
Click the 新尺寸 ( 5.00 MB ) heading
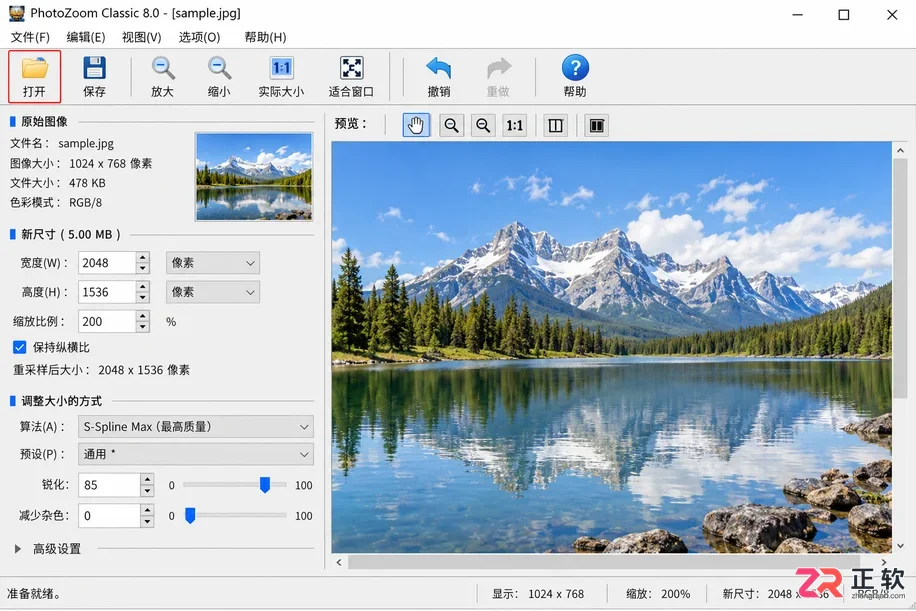tap(71, 234)
